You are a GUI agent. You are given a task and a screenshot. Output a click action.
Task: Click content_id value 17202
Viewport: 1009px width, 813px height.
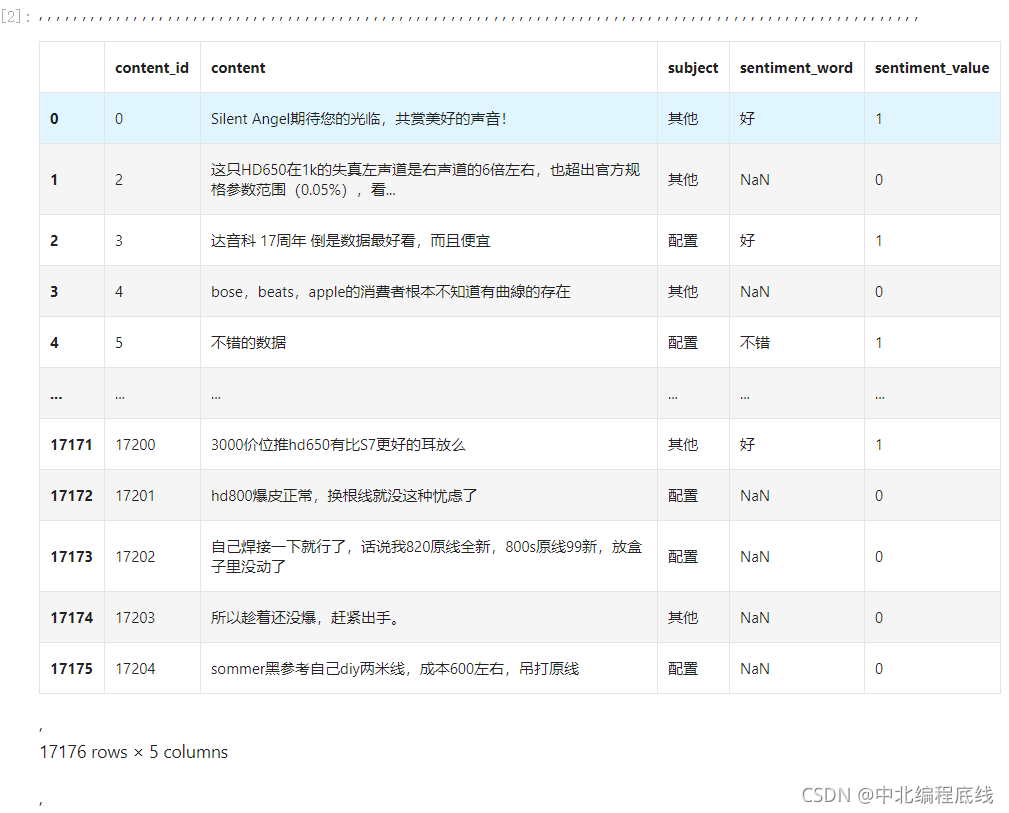pyautogui.click(x=135, y=557)
